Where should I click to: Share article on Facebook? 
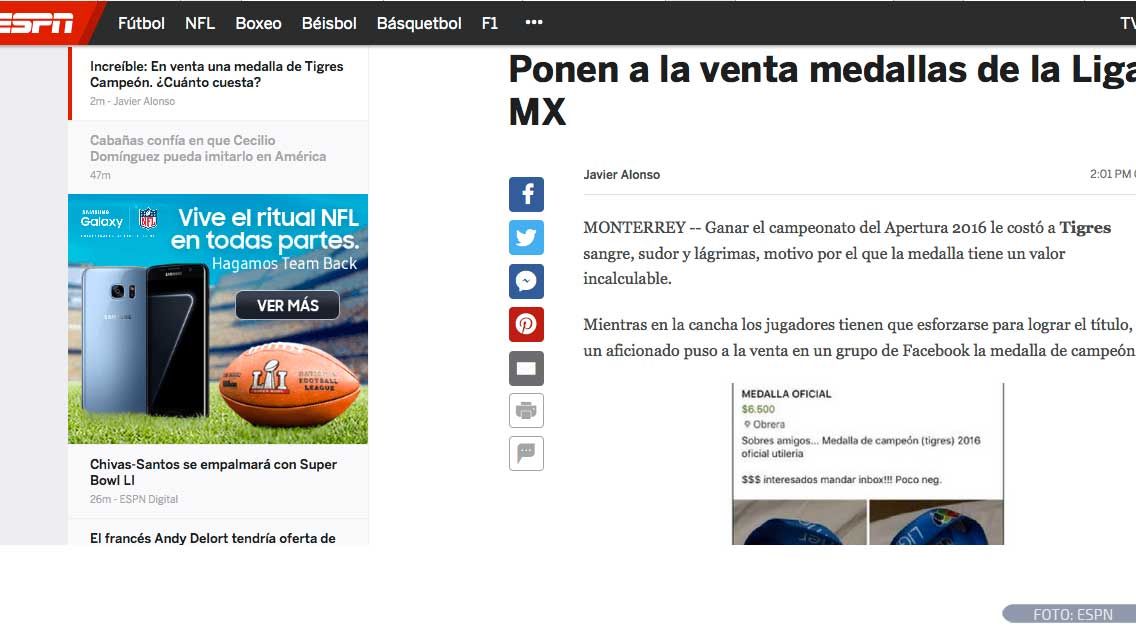tap(527, 194)
